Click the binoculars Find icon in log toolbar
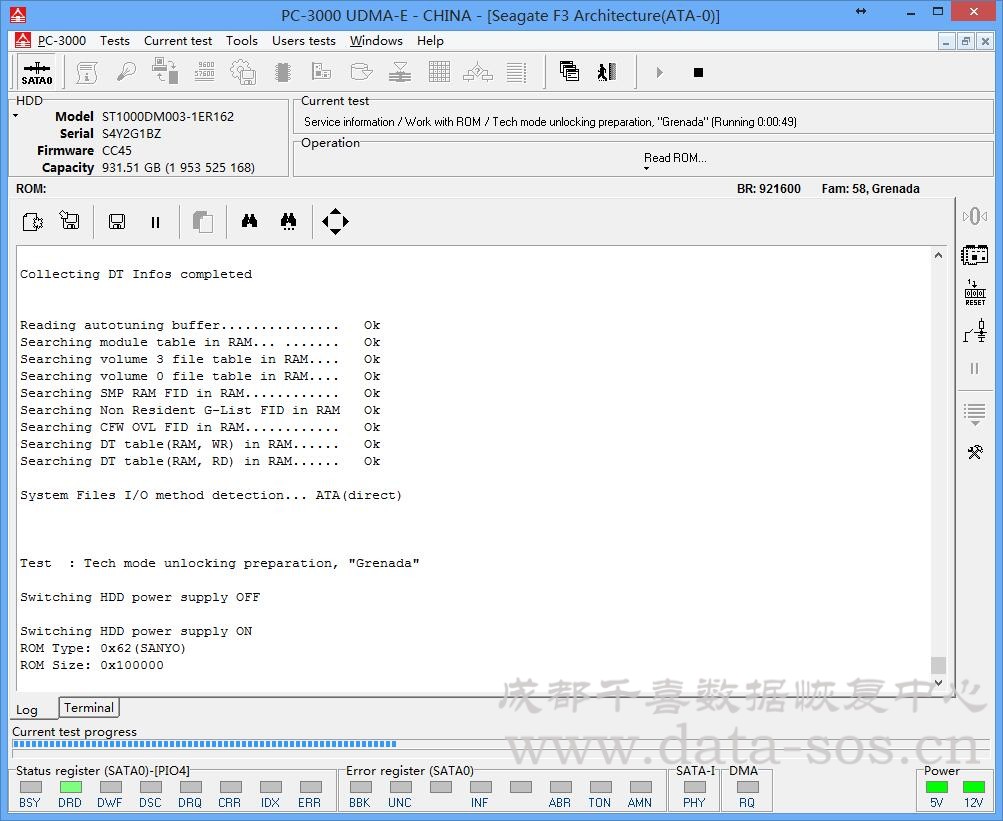Viewport: 1003px width, 821px height. click(249, 222)
